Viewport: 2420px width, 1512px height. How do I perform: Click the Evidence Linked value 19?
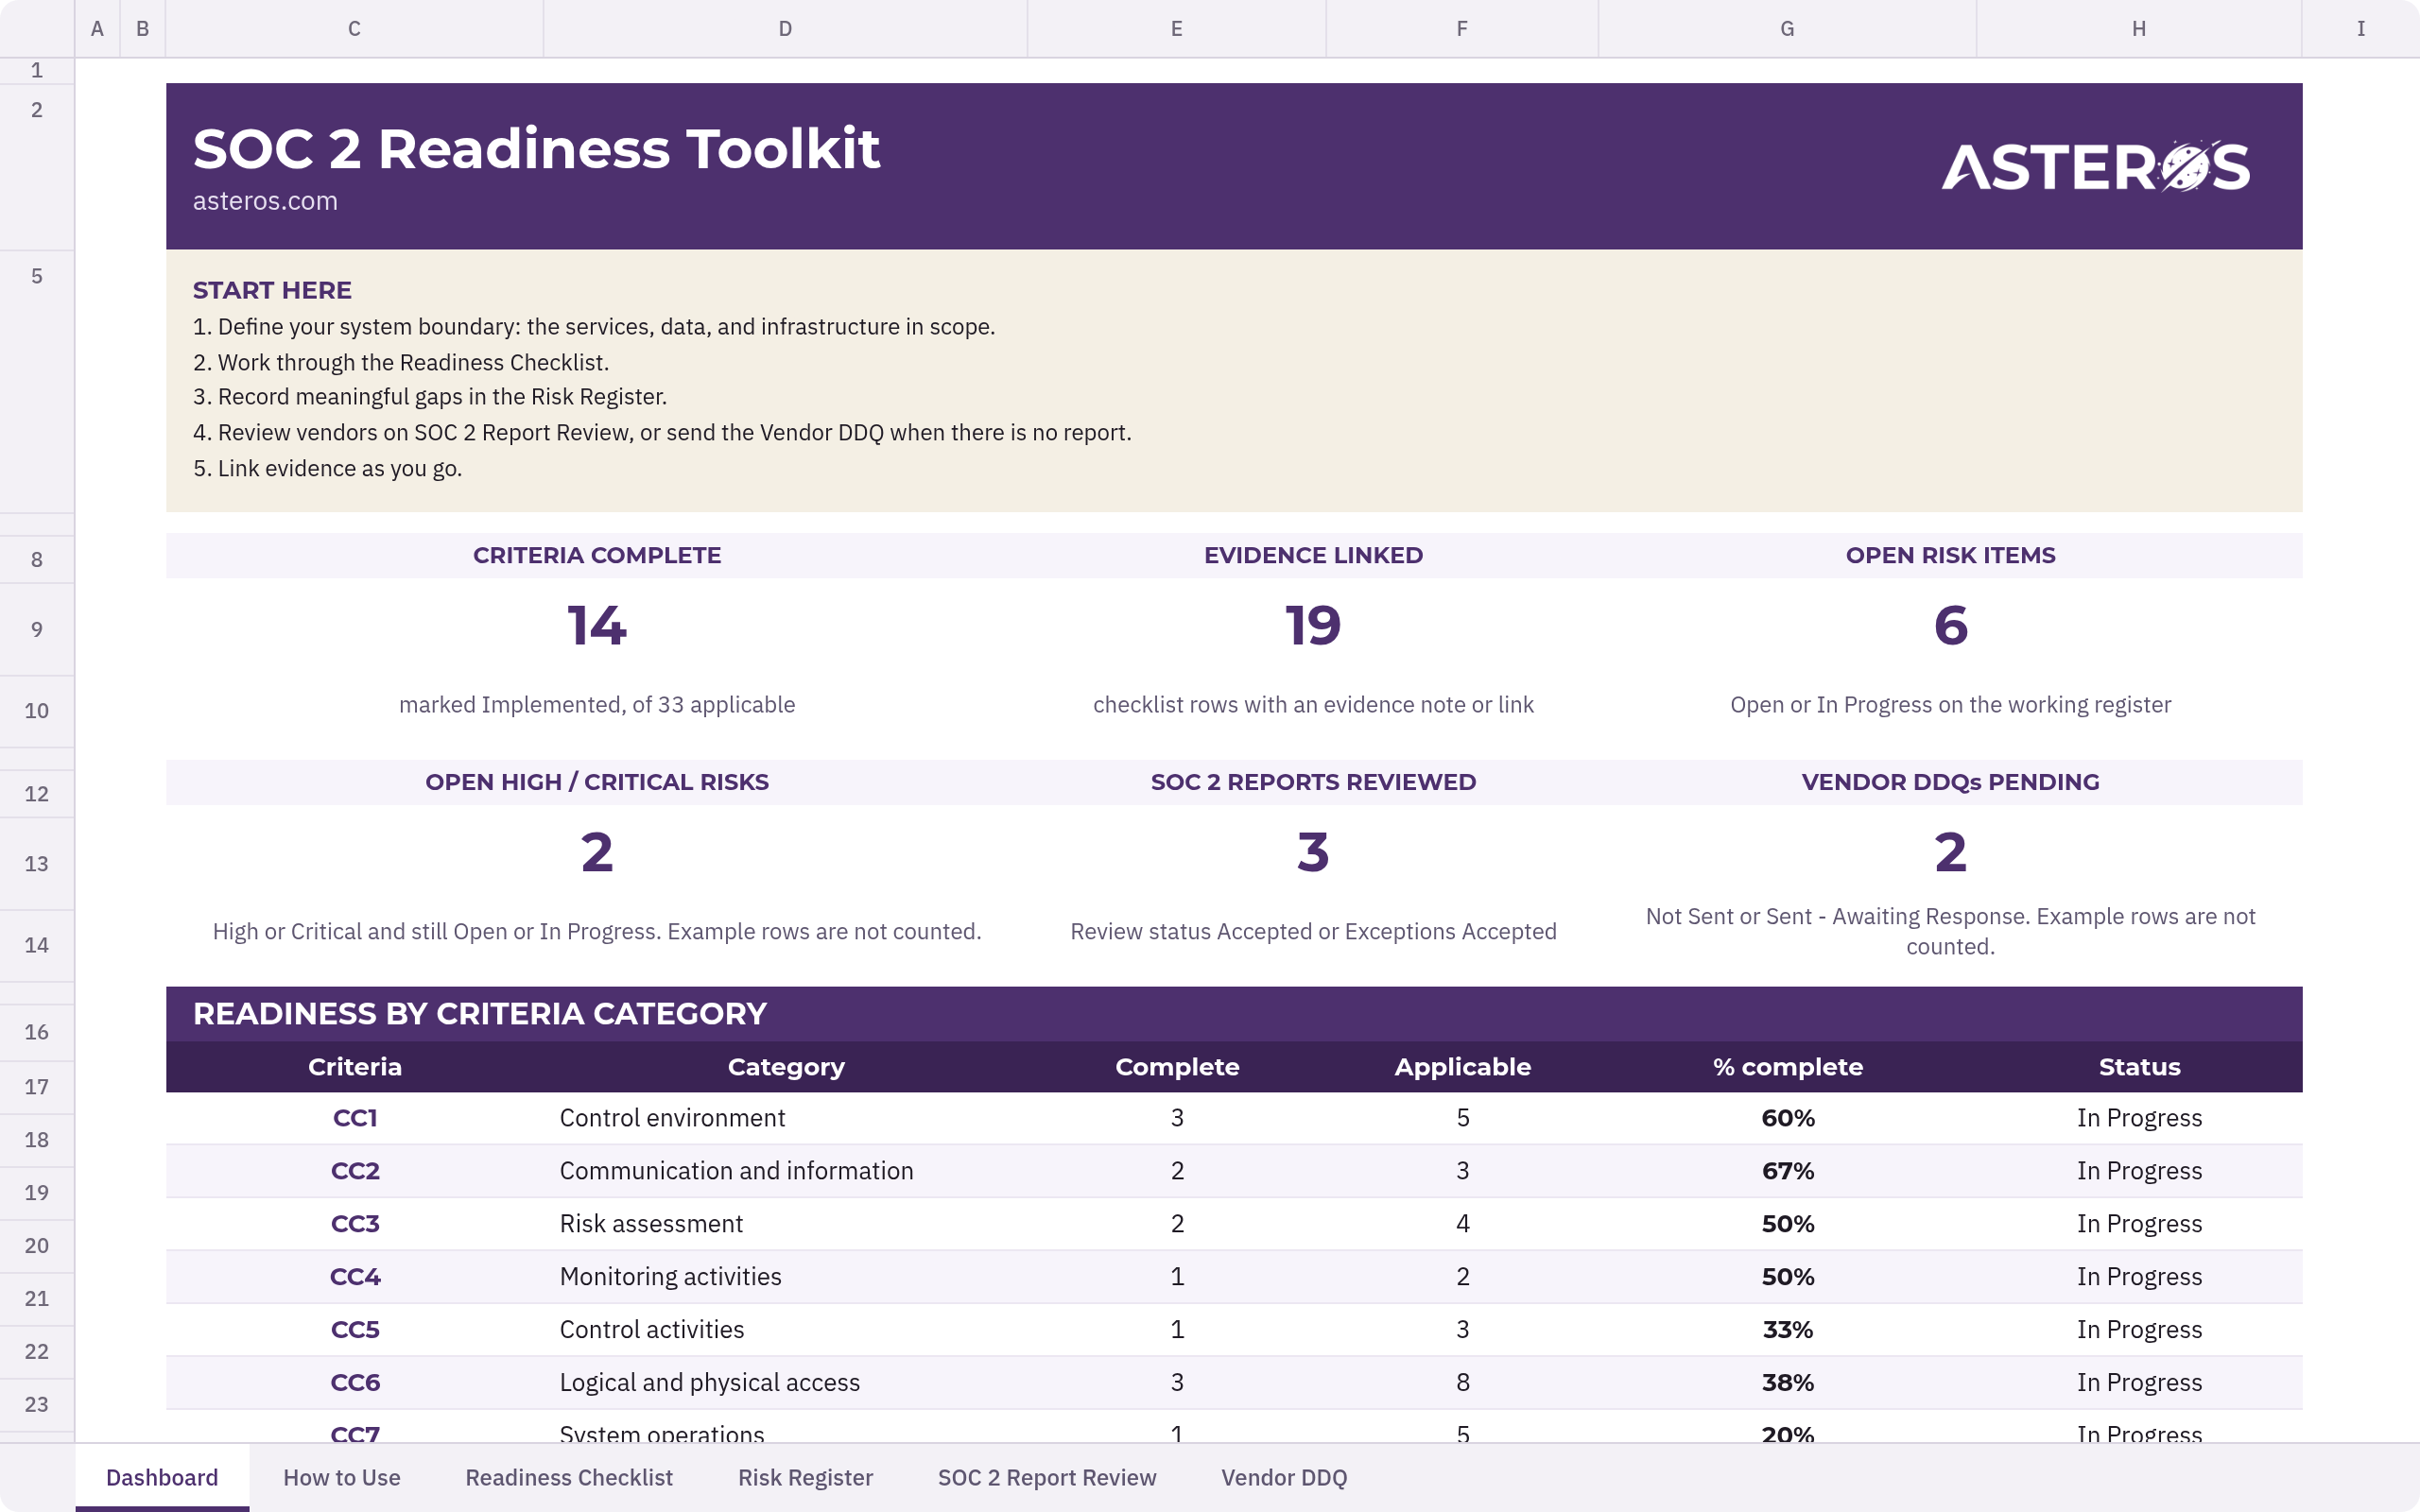coord(1313,626)
